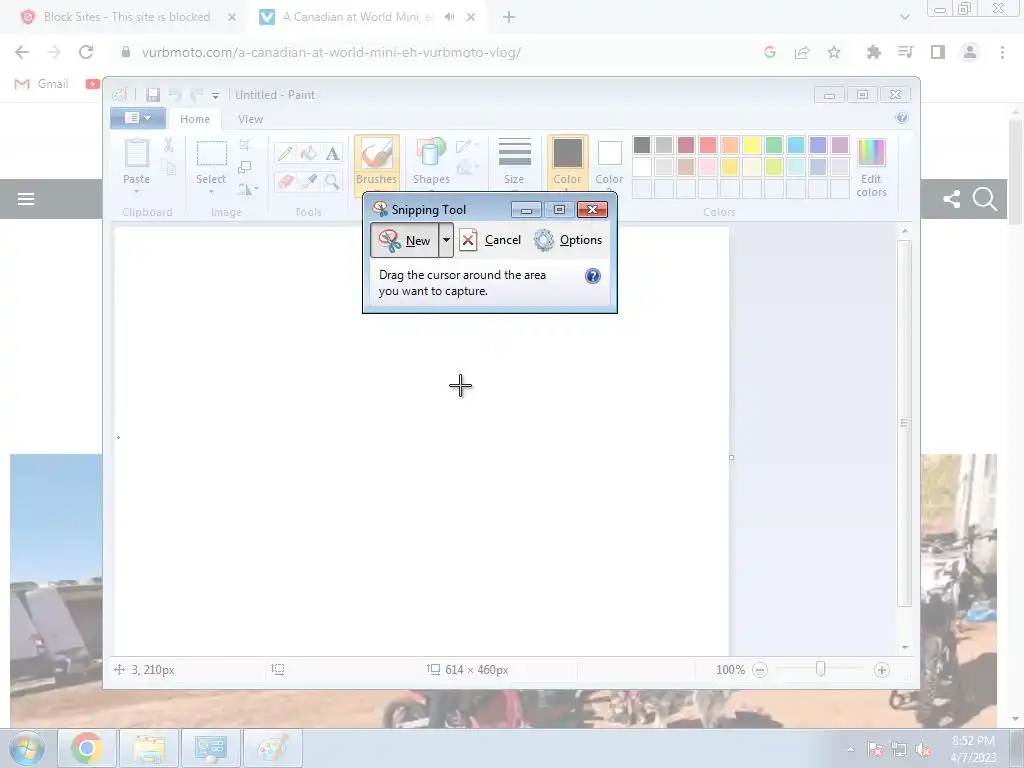This screenshot has height=768, width=1024.
Task: Click Redo in Paint quick access toolbar
Action: coord(197,95)
